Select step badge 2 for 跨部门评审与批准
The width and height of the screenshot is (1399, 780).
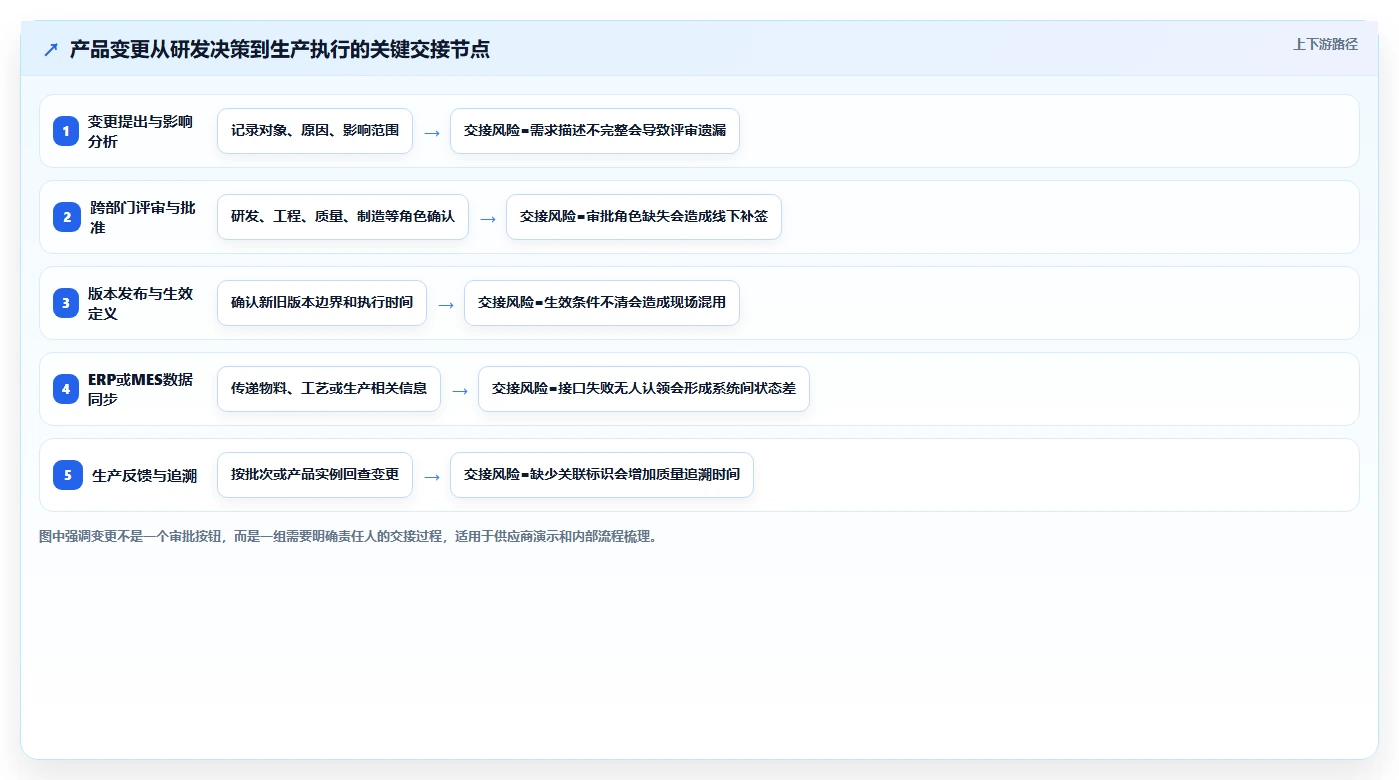click(67, 217)
